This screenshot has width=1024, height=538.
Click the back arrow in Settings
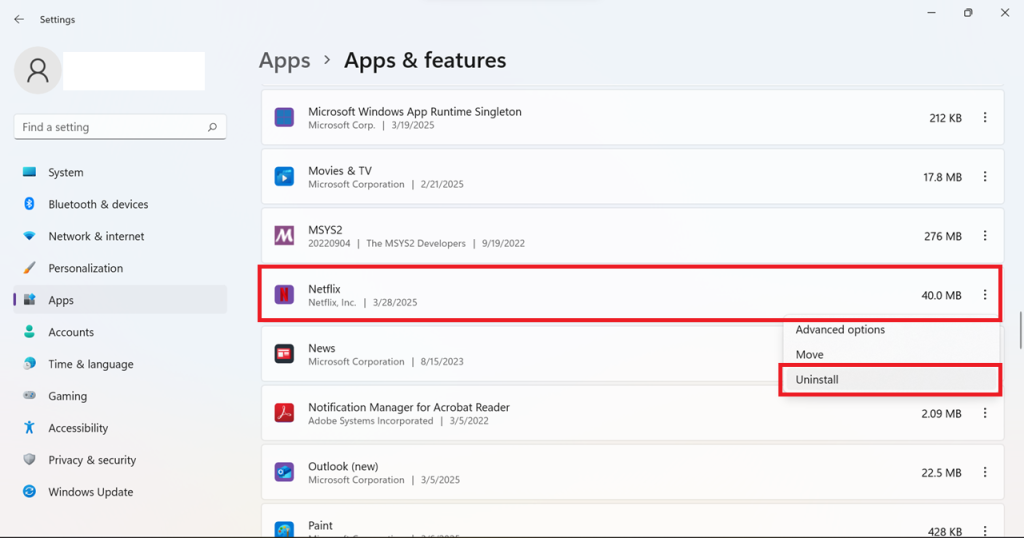pos(19,20)
